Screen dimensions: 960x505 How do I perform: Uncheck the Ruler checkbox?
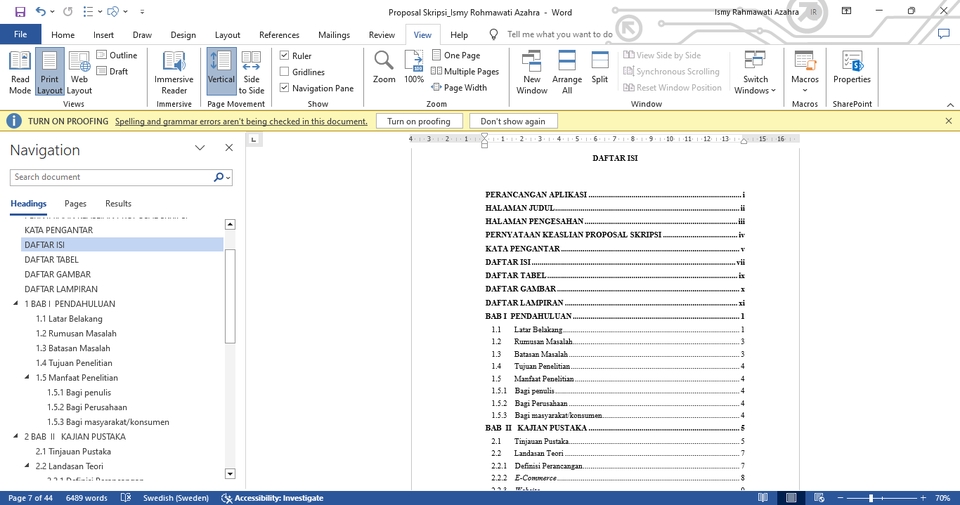[x=284, y=55]
